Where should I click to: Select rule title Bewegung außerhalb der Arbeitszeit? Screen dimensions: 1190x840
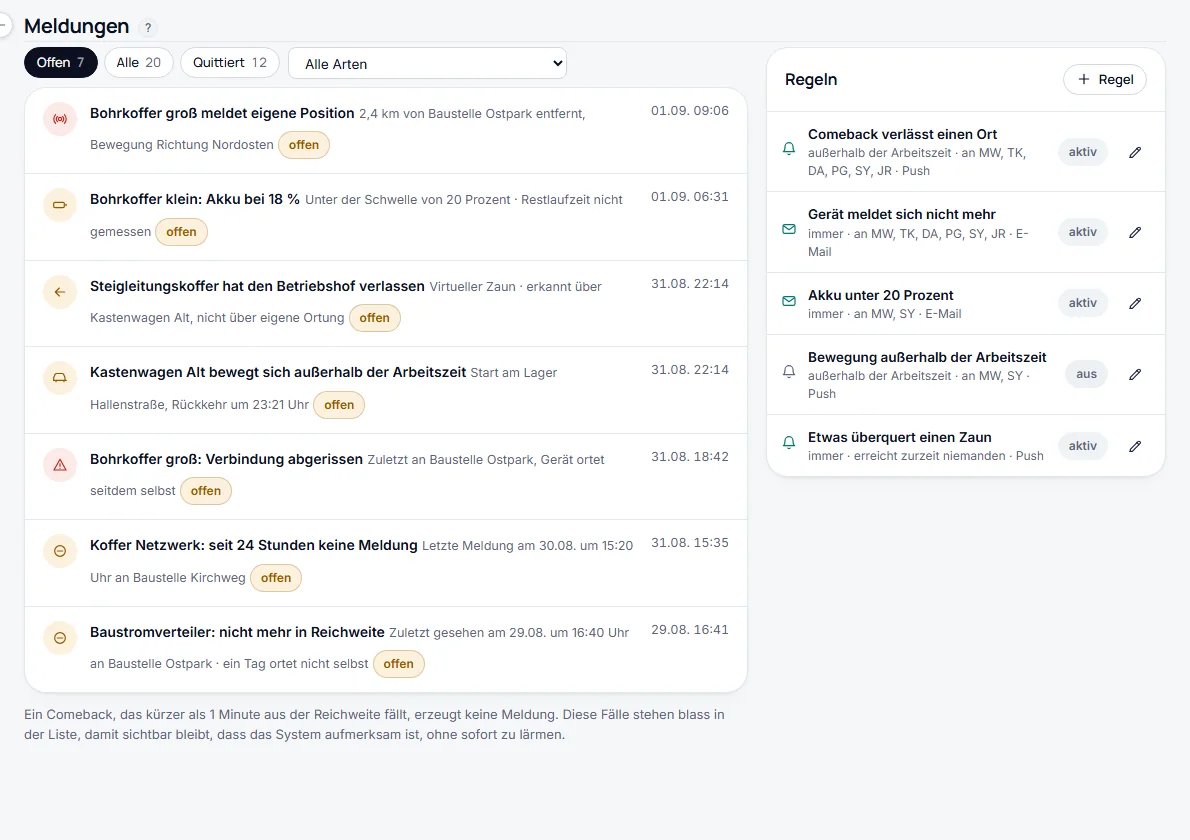coord(927,357)
